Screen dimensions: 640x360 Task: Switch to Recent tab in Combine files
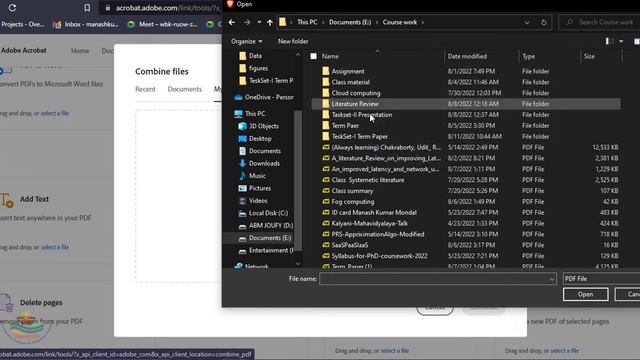(145, 89)
